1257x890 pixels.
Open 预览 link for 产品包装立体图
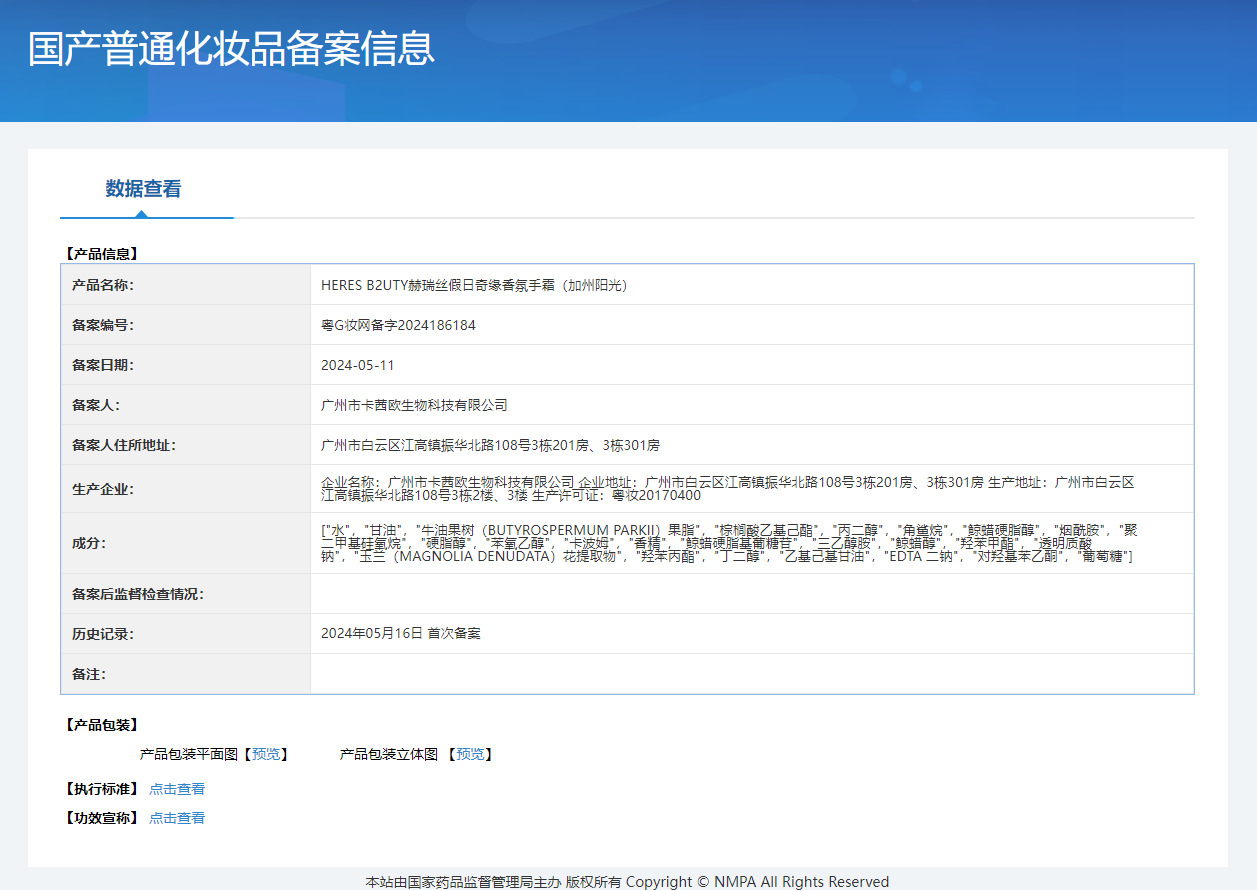[x=470, y=754]
